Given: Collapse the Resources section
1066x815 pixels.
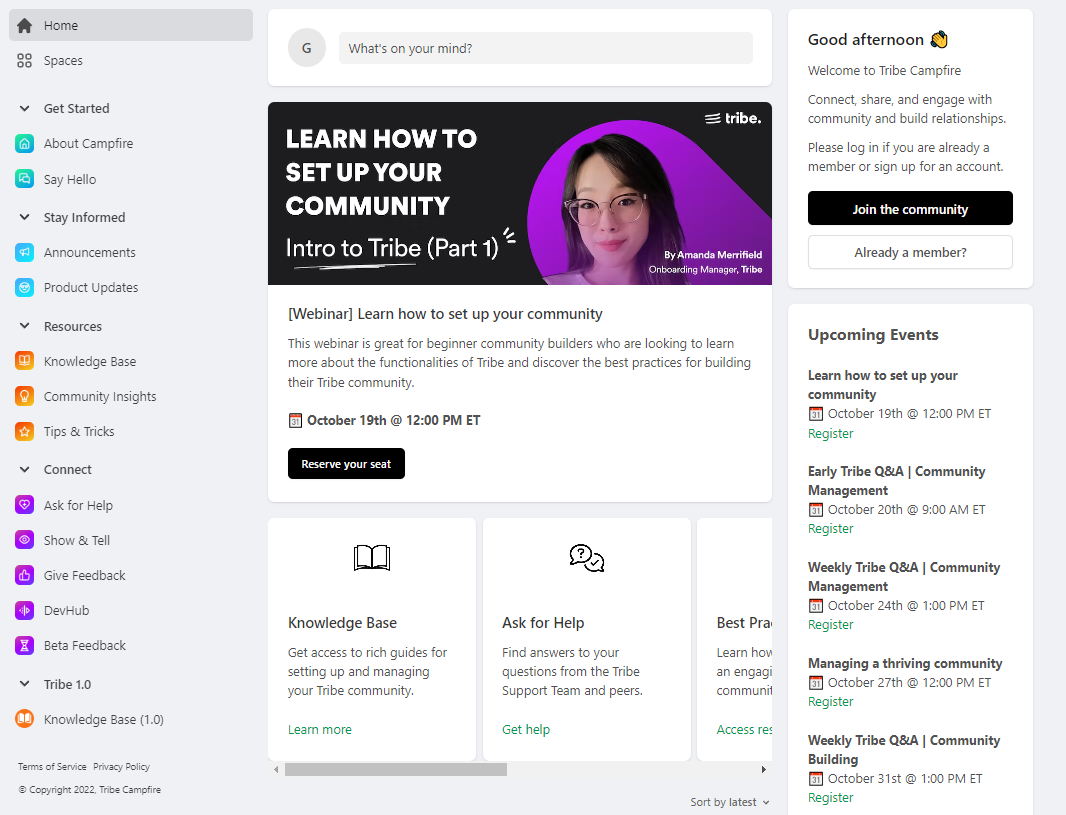Looking at the screenshot, I should click(x=24, y=326).
